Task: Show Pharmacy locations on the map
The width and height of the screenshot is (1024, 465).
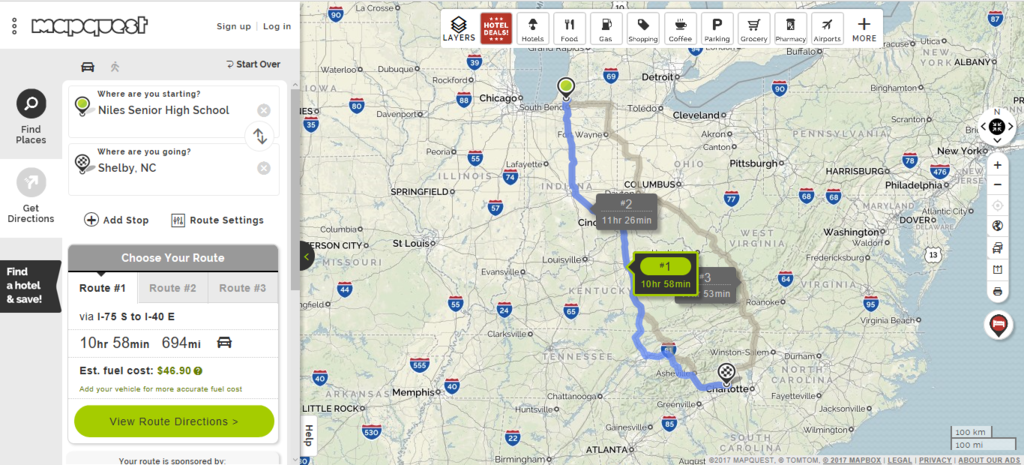Action: pyautogui.click(x=791, y=28)
